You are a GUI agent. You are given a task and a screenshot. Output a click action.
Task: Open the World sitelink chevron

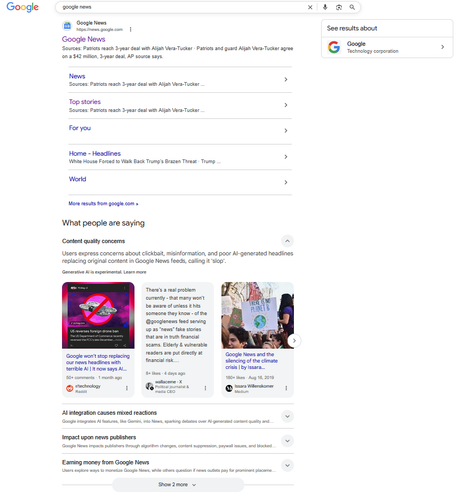(286, 182)
